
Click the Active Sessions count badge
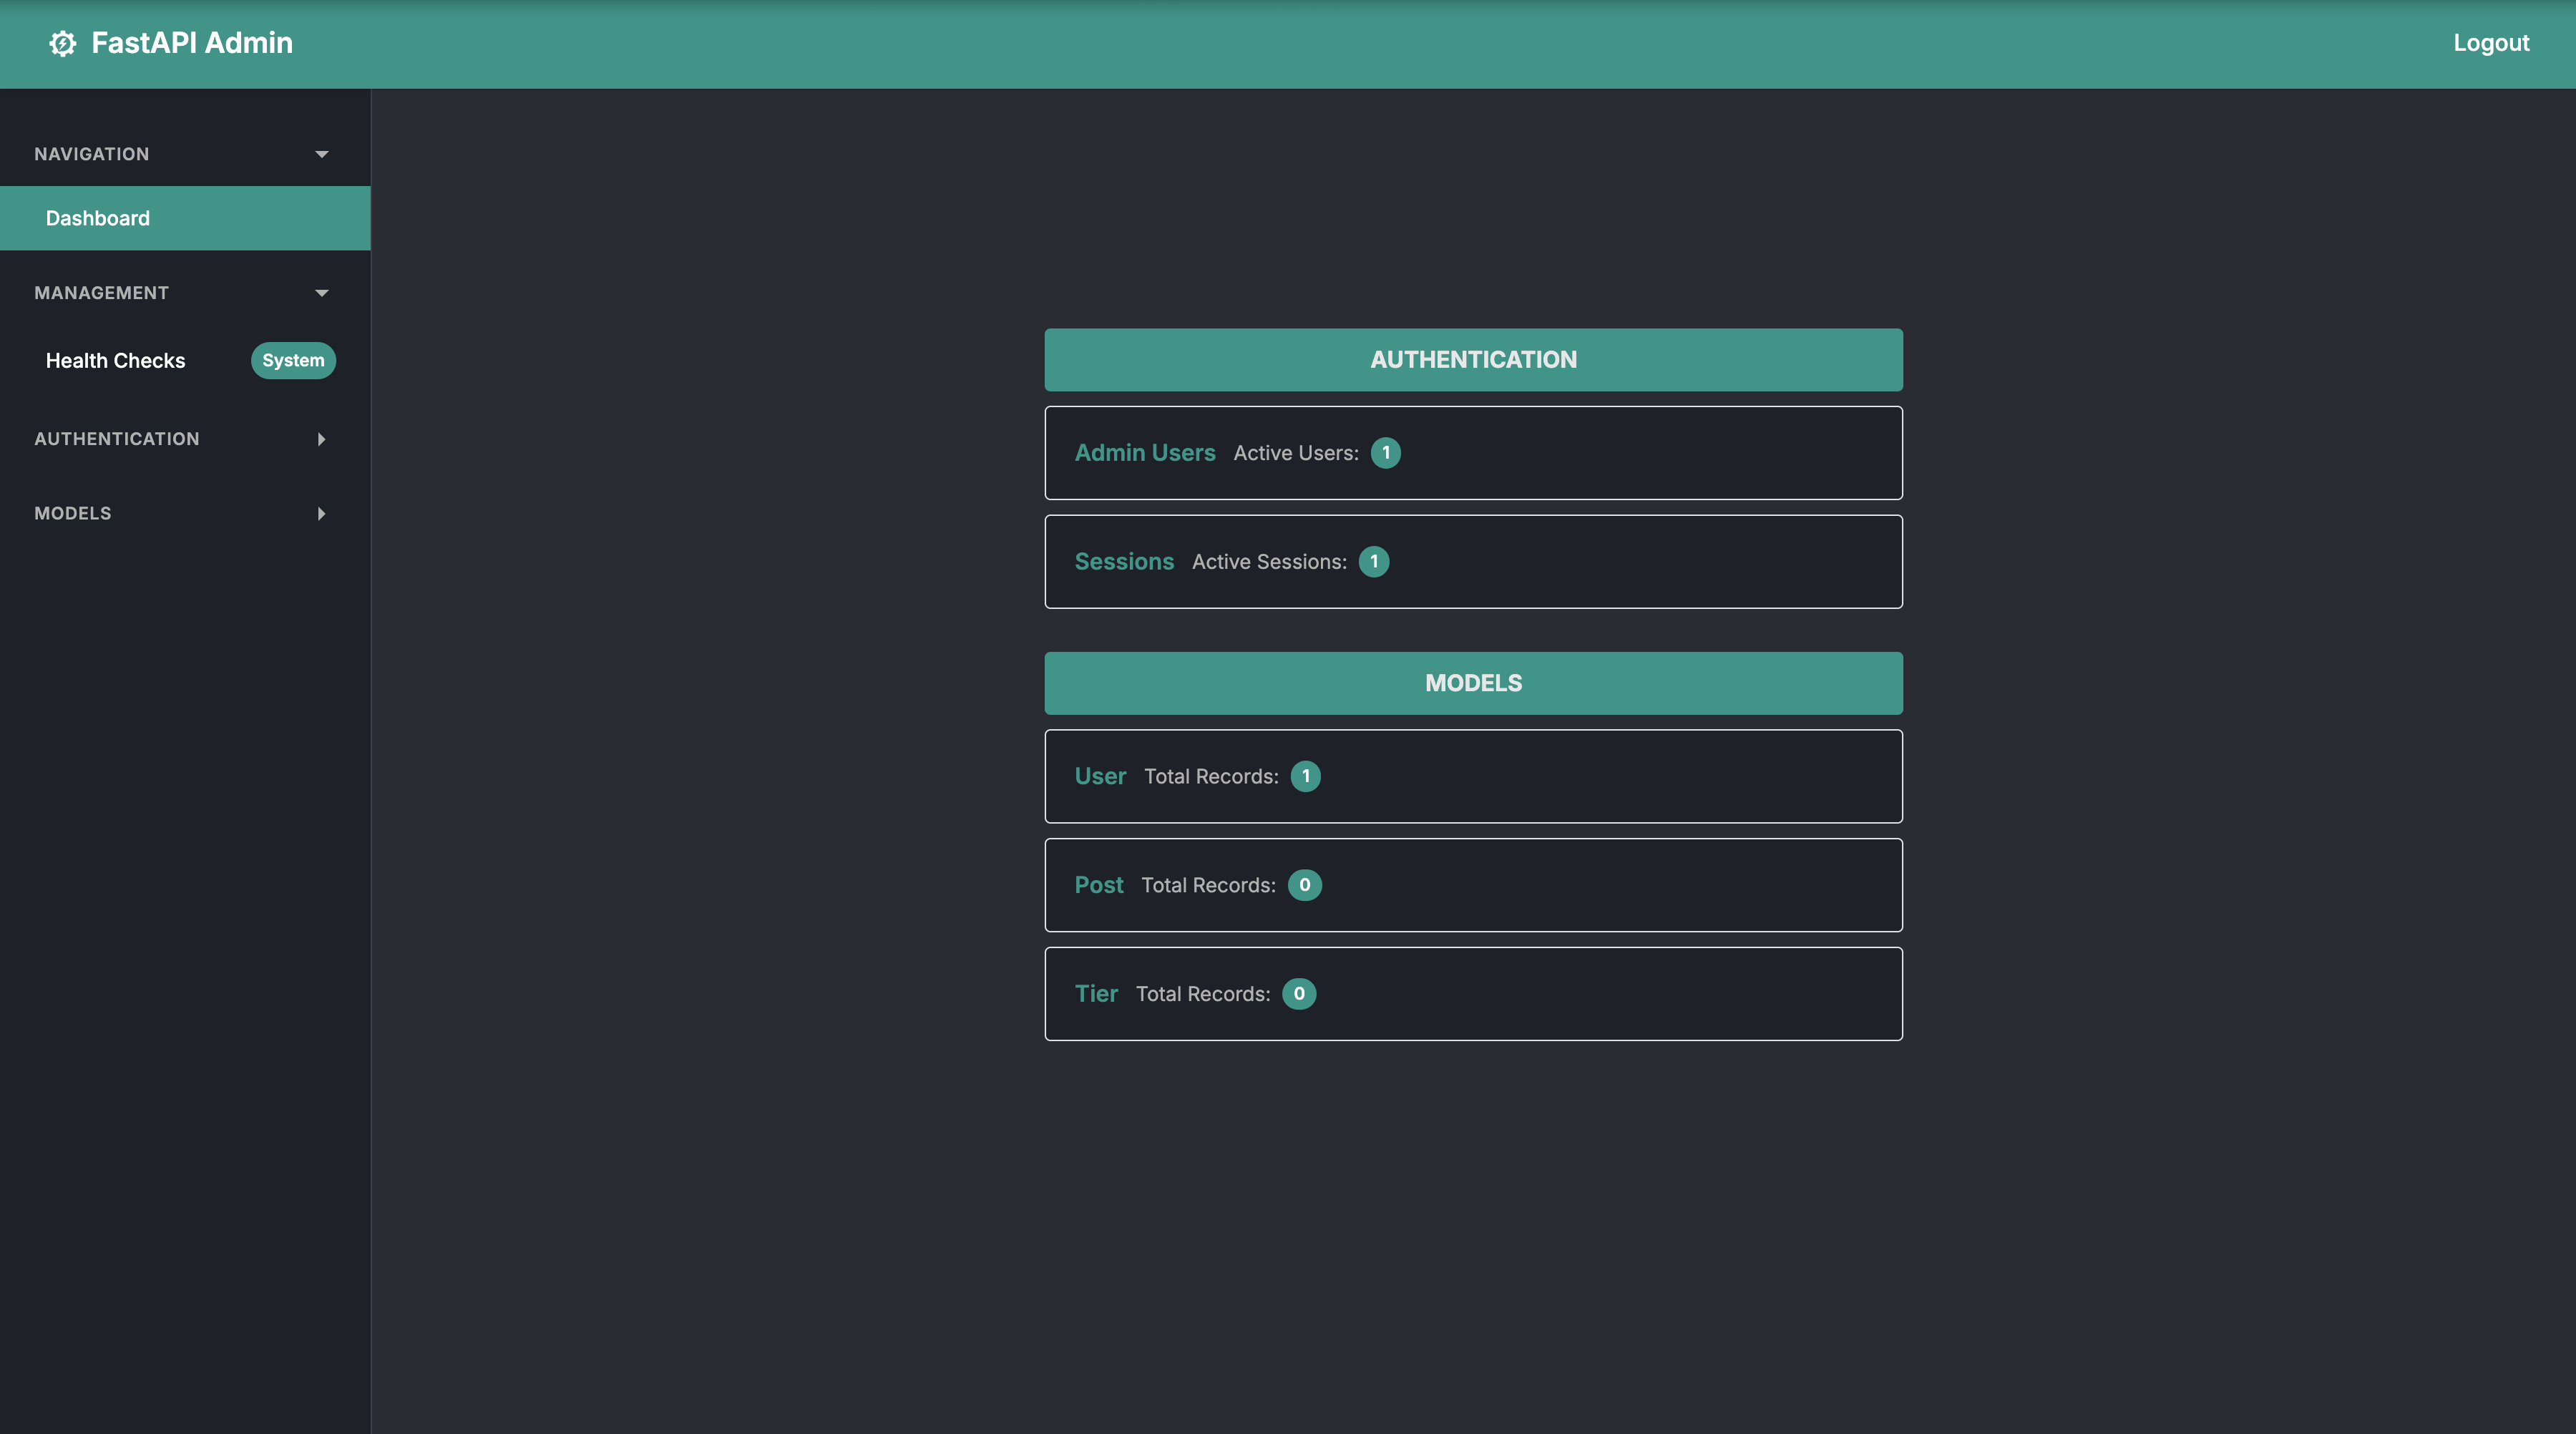coord(1374,562)
